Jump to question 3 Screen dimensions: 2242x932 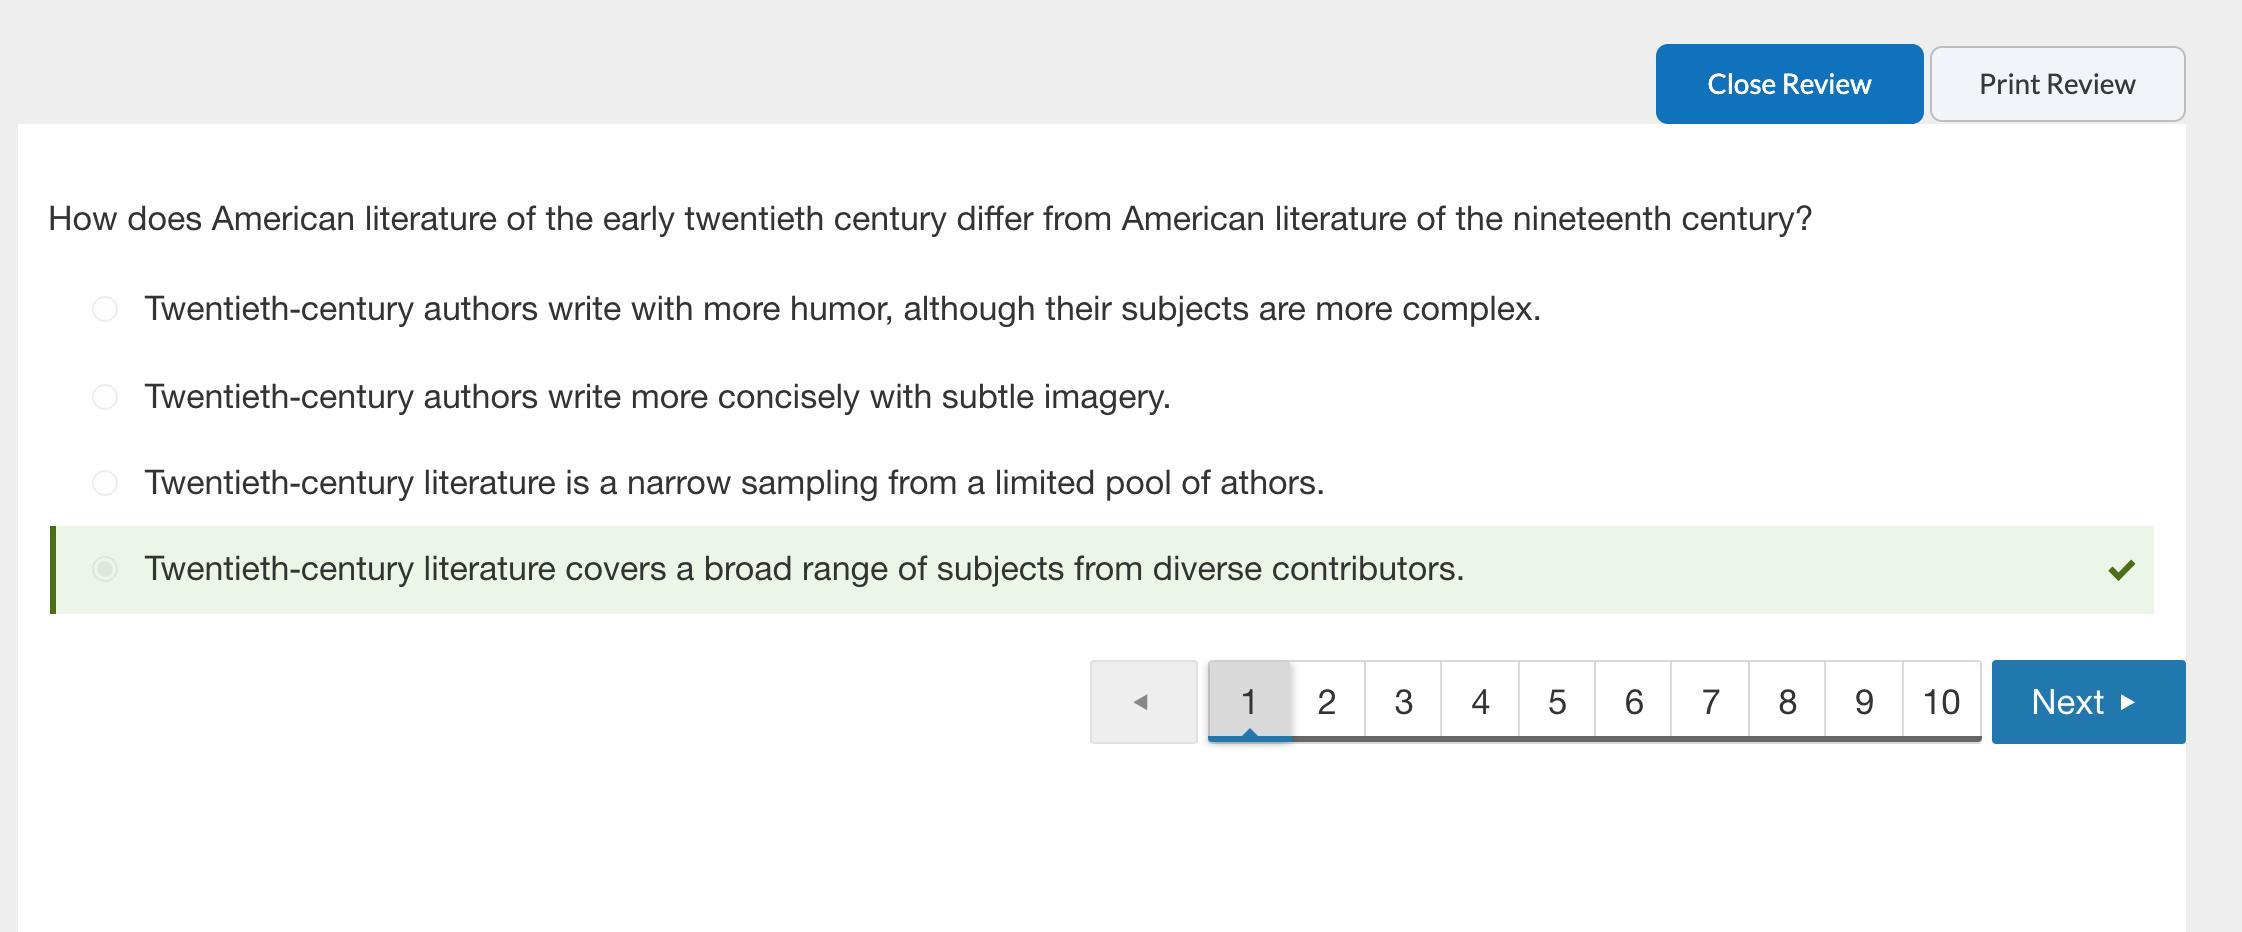point(1403,702)
